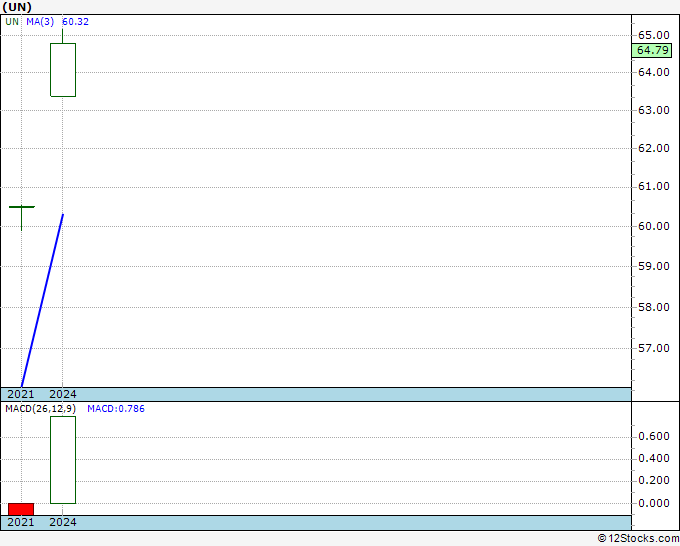Viewport: 680px width, 546px height.
Task: Click the 61.00 price axis label
Action: [654, 186]
